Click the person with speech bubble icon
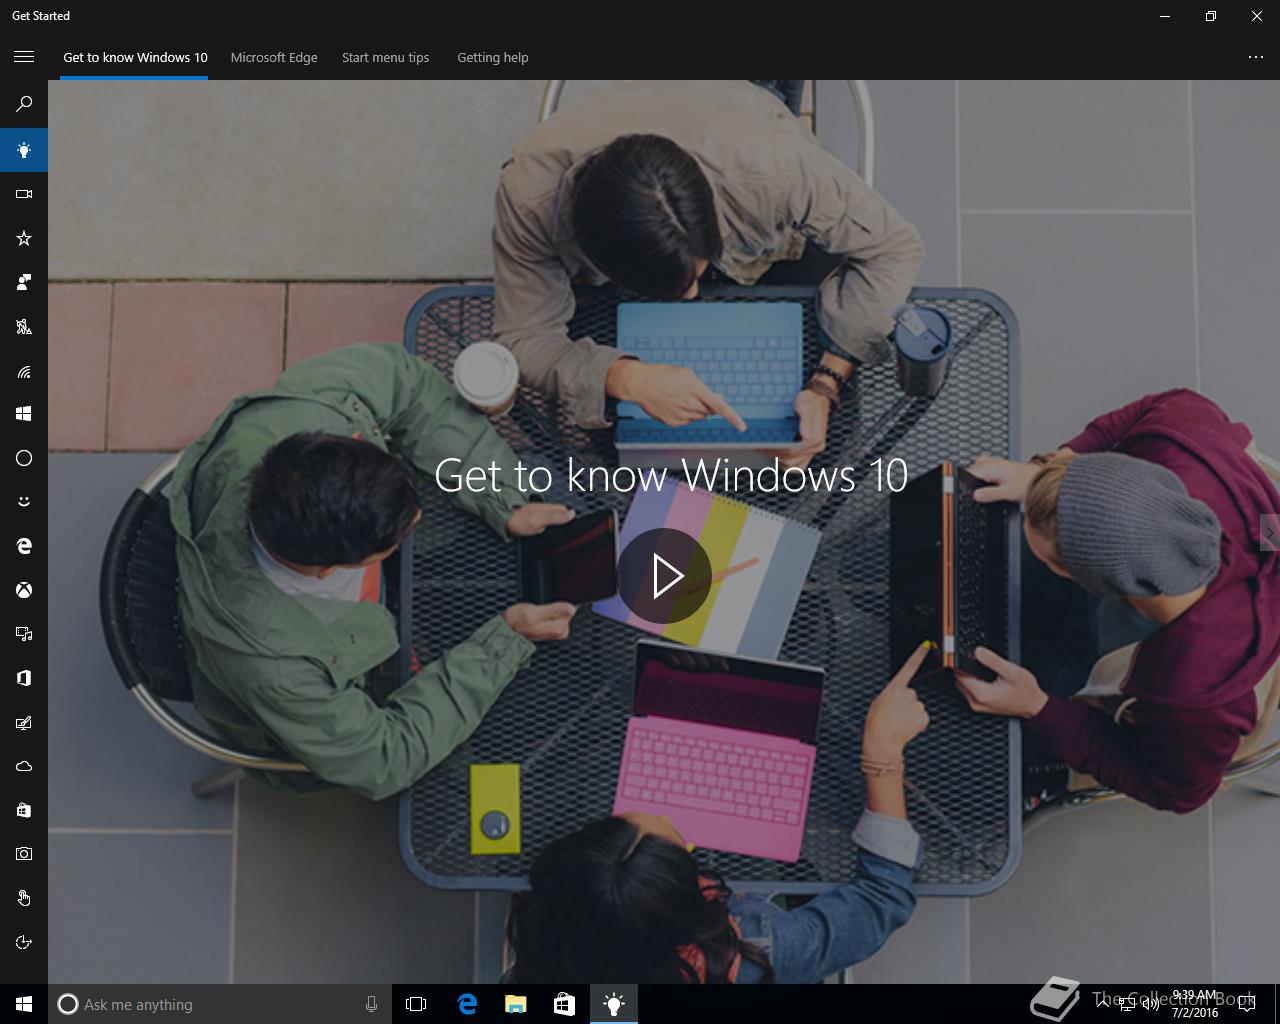1280x1024 pixels. (24, 282)
